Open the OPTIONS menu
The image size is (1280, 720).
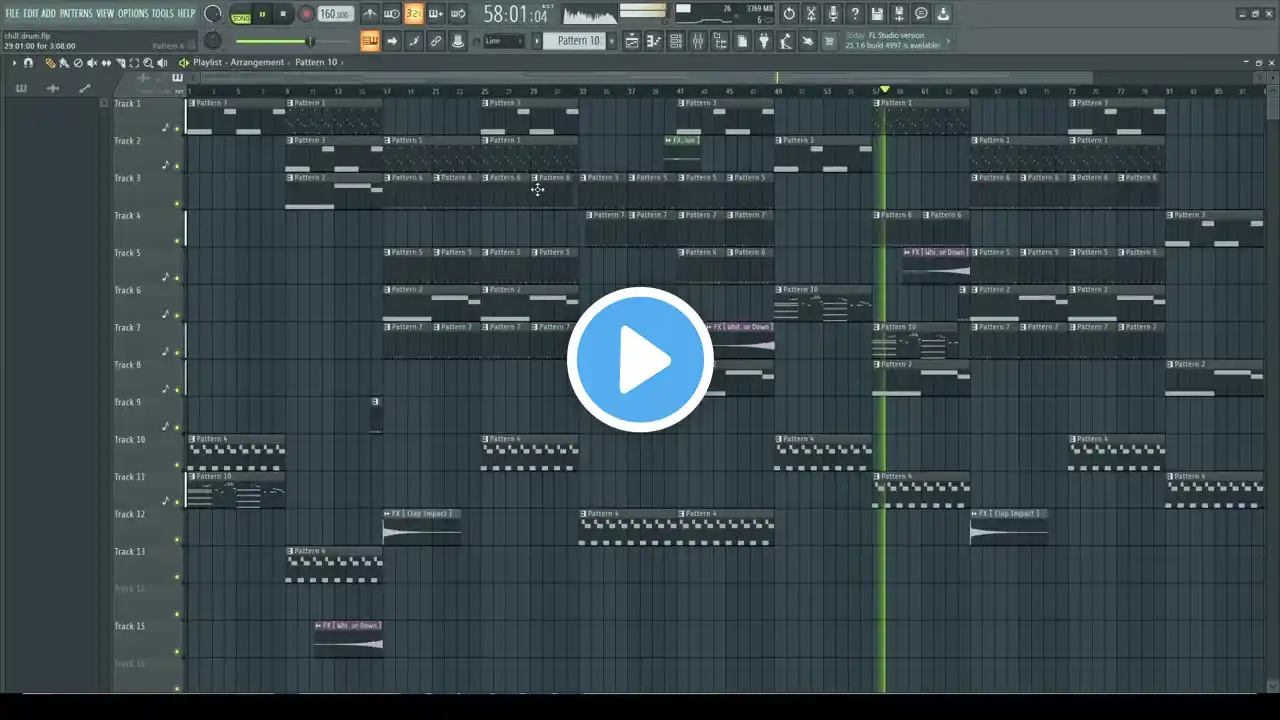coord(133,14)
